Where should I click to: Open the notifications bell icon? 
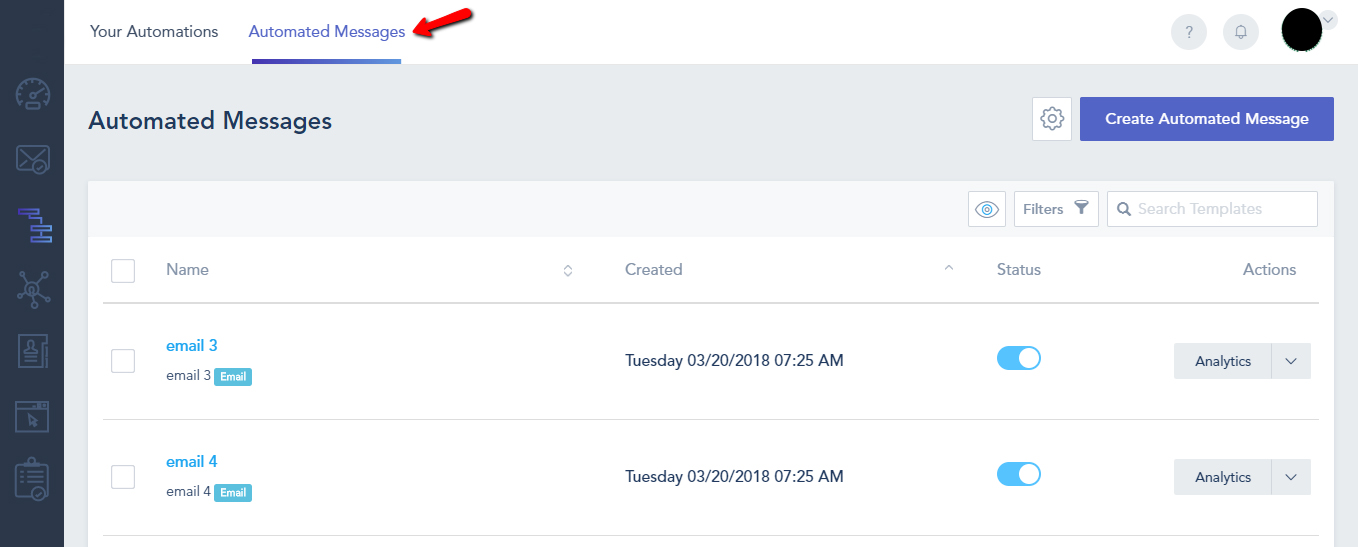point(1240,32)
